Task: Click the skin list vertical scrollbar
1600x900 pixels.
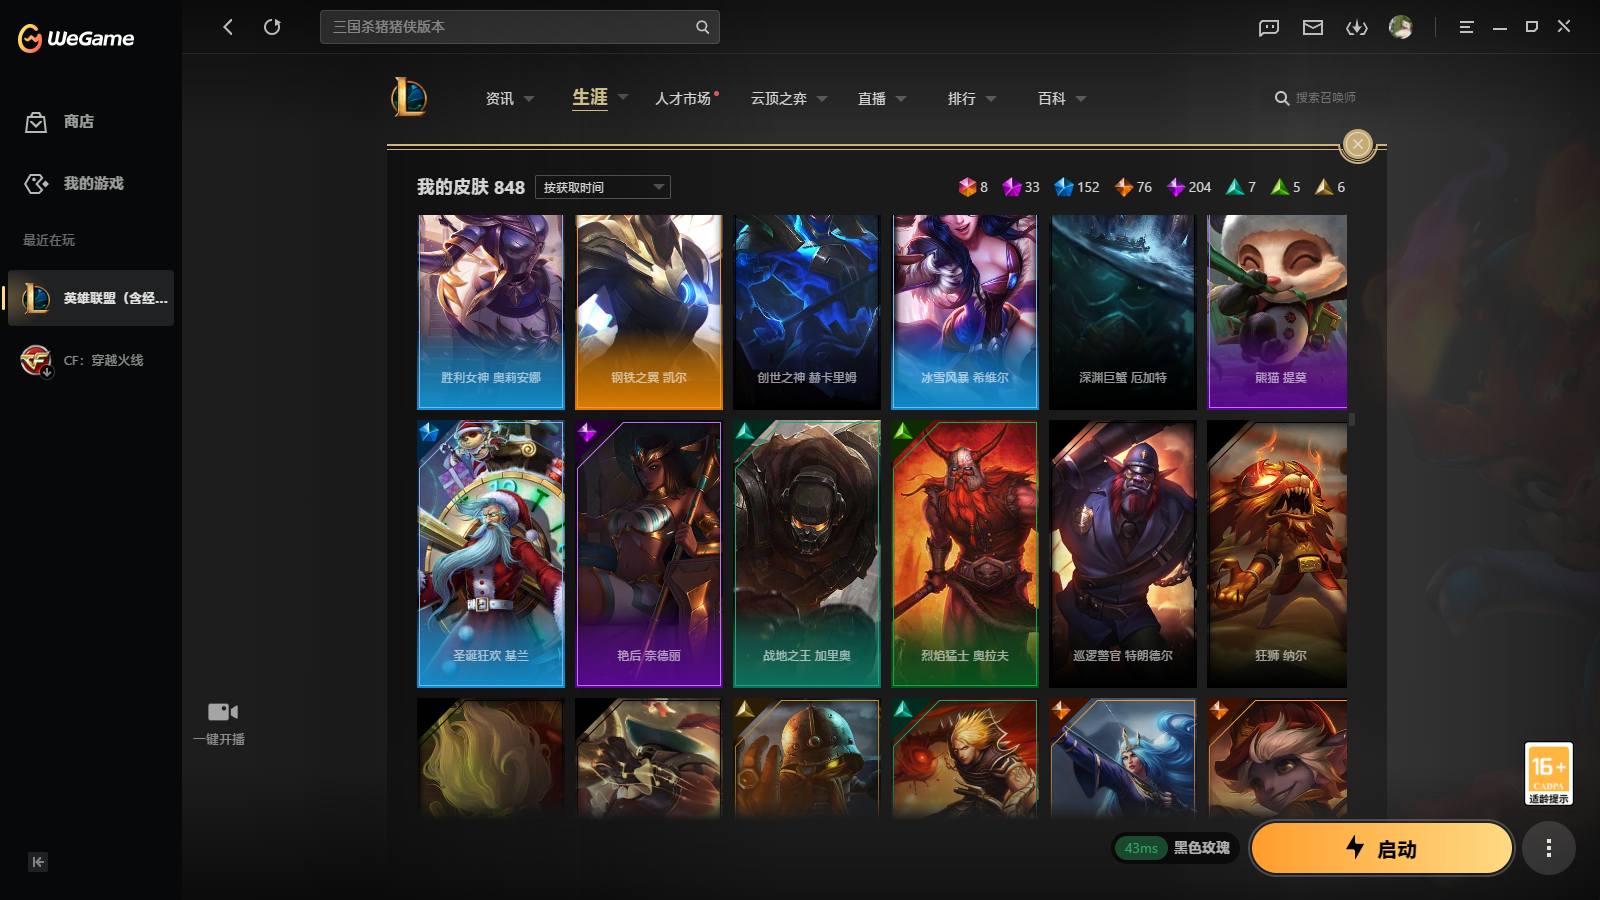Action: click(1352, 420)
